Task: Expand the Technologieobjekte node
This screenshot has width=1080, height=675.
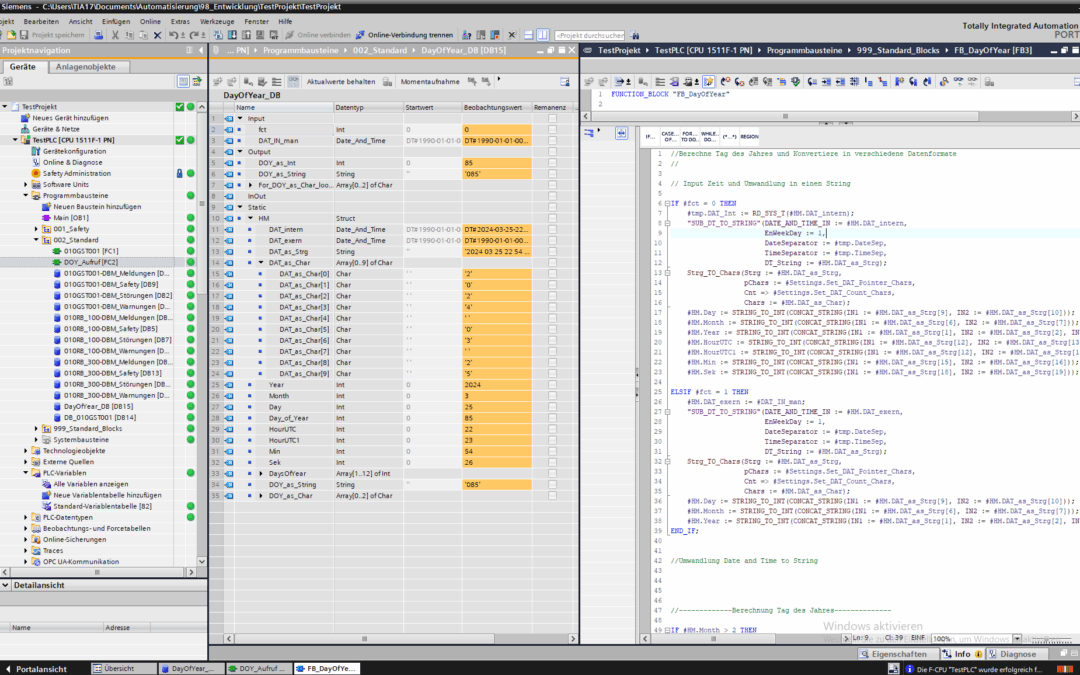Action: 26,451
